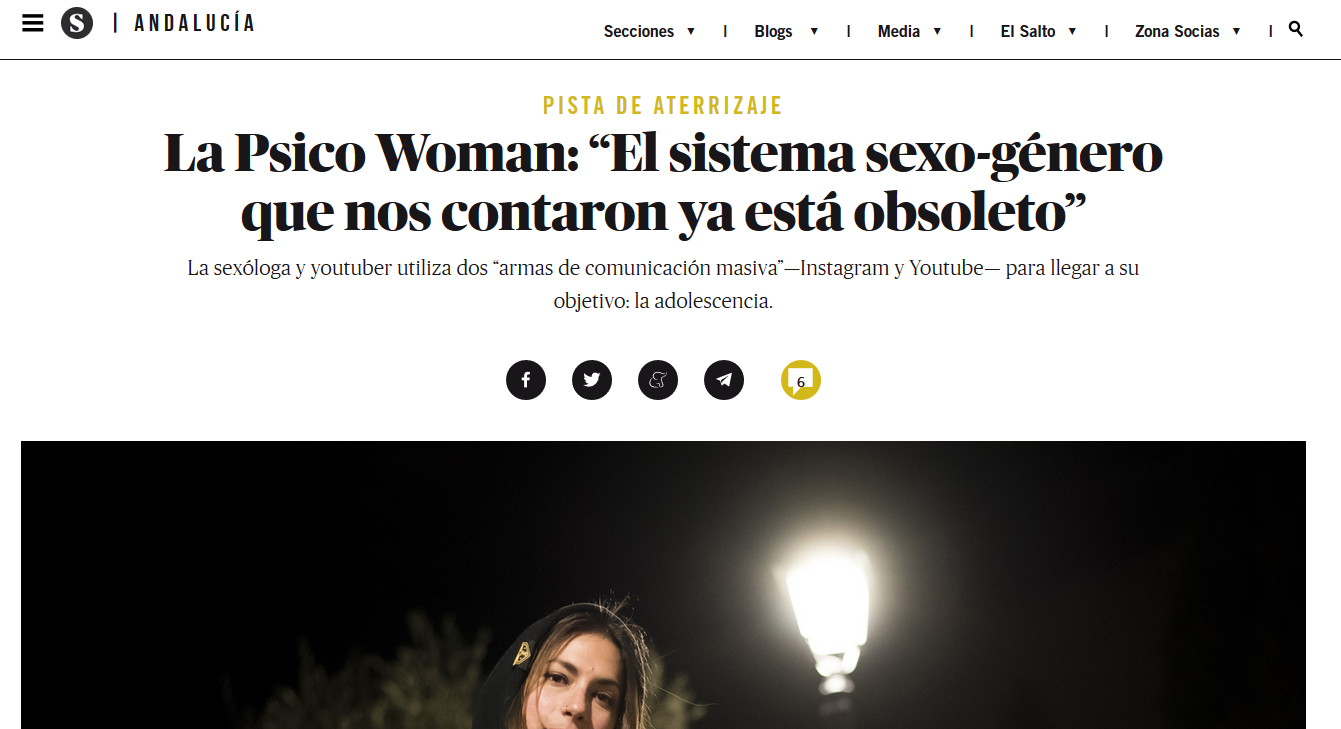Share article on Menéame
The height and width of the screenshot is (729, 1341).
pos(658,380)
